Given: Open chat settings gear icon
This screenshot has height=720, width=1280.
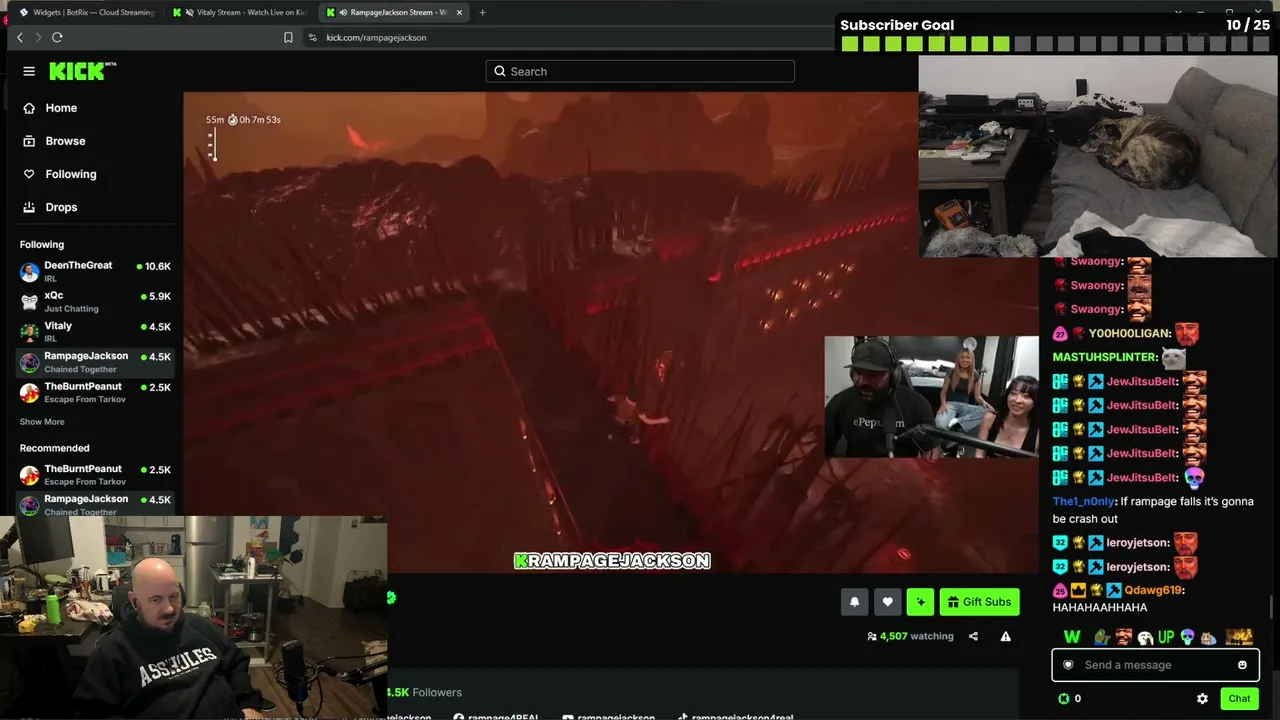Looking at the screenshot, I should 1202,699.
